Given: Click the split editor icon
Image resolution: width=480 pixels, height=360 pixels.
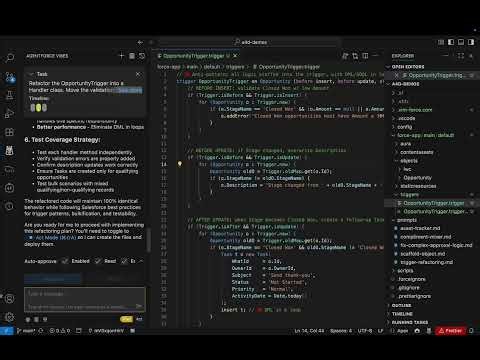Looking at the screenshot, I should pyautogui.click(x=365, y=56).
